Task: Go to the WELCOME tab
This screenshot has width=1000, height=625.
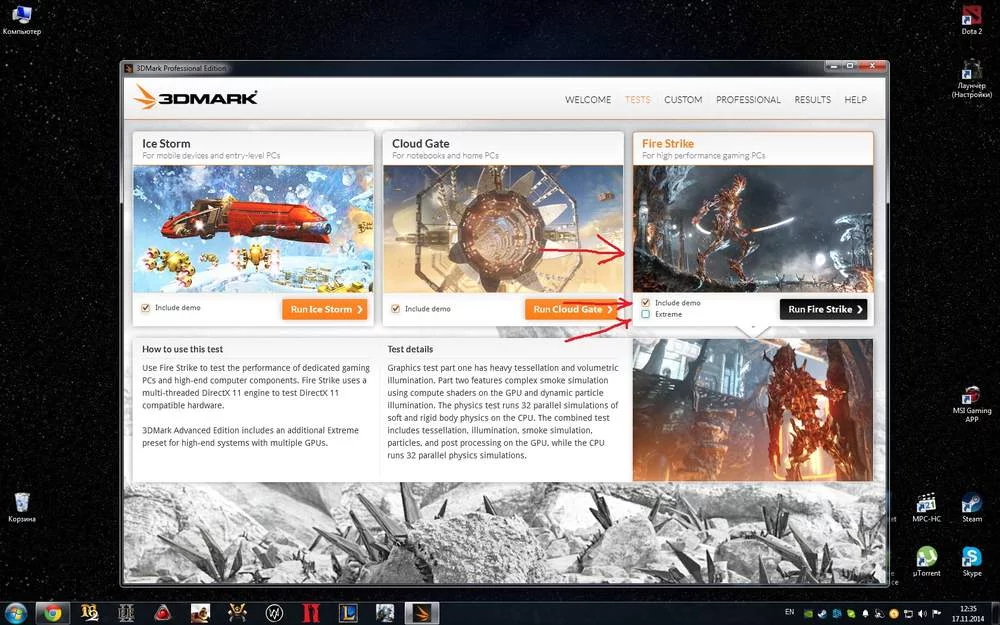Action: 587,99
